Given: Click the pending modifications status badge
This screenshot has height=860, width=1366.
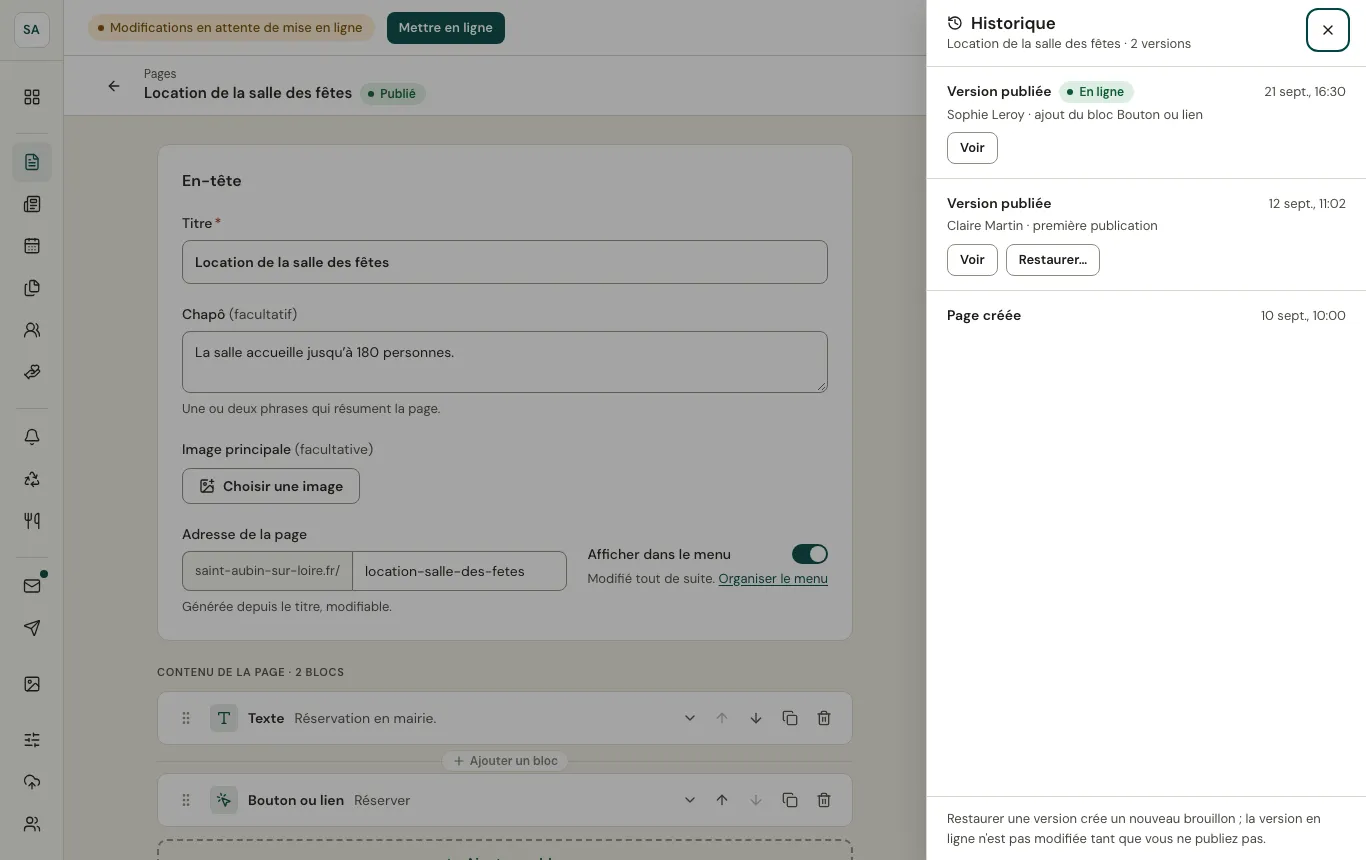Looking at the screenshot, I should click(x=231, y=28).
